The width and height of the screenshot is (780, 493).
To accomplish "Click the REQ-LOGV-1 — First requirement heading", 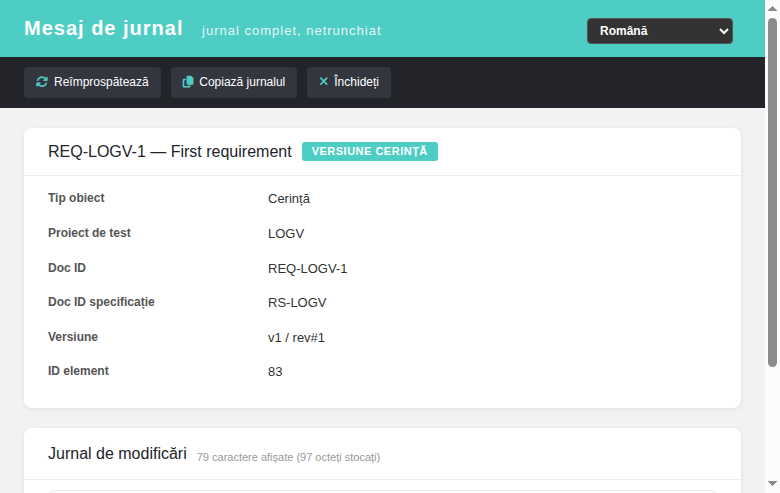I will 170,151.
